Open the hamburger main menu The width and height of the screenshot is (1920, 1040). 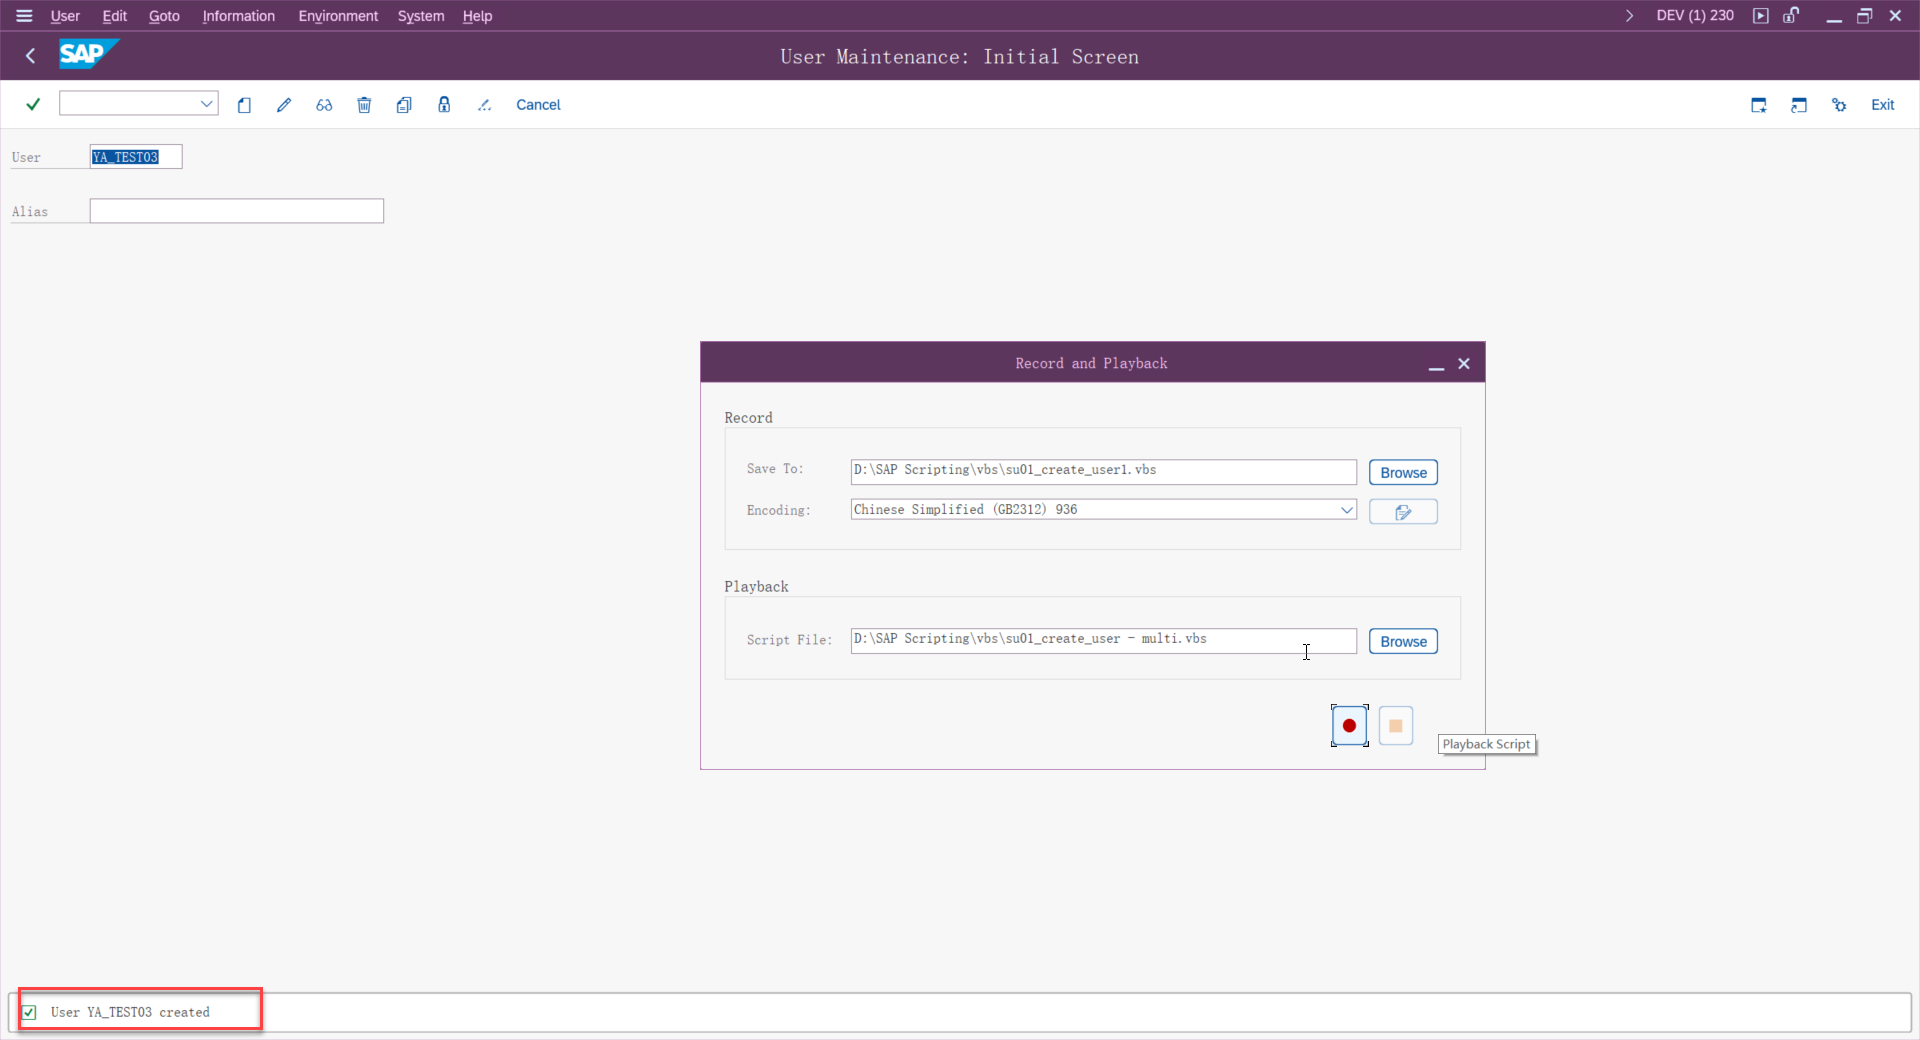click(x=24, y=16)
